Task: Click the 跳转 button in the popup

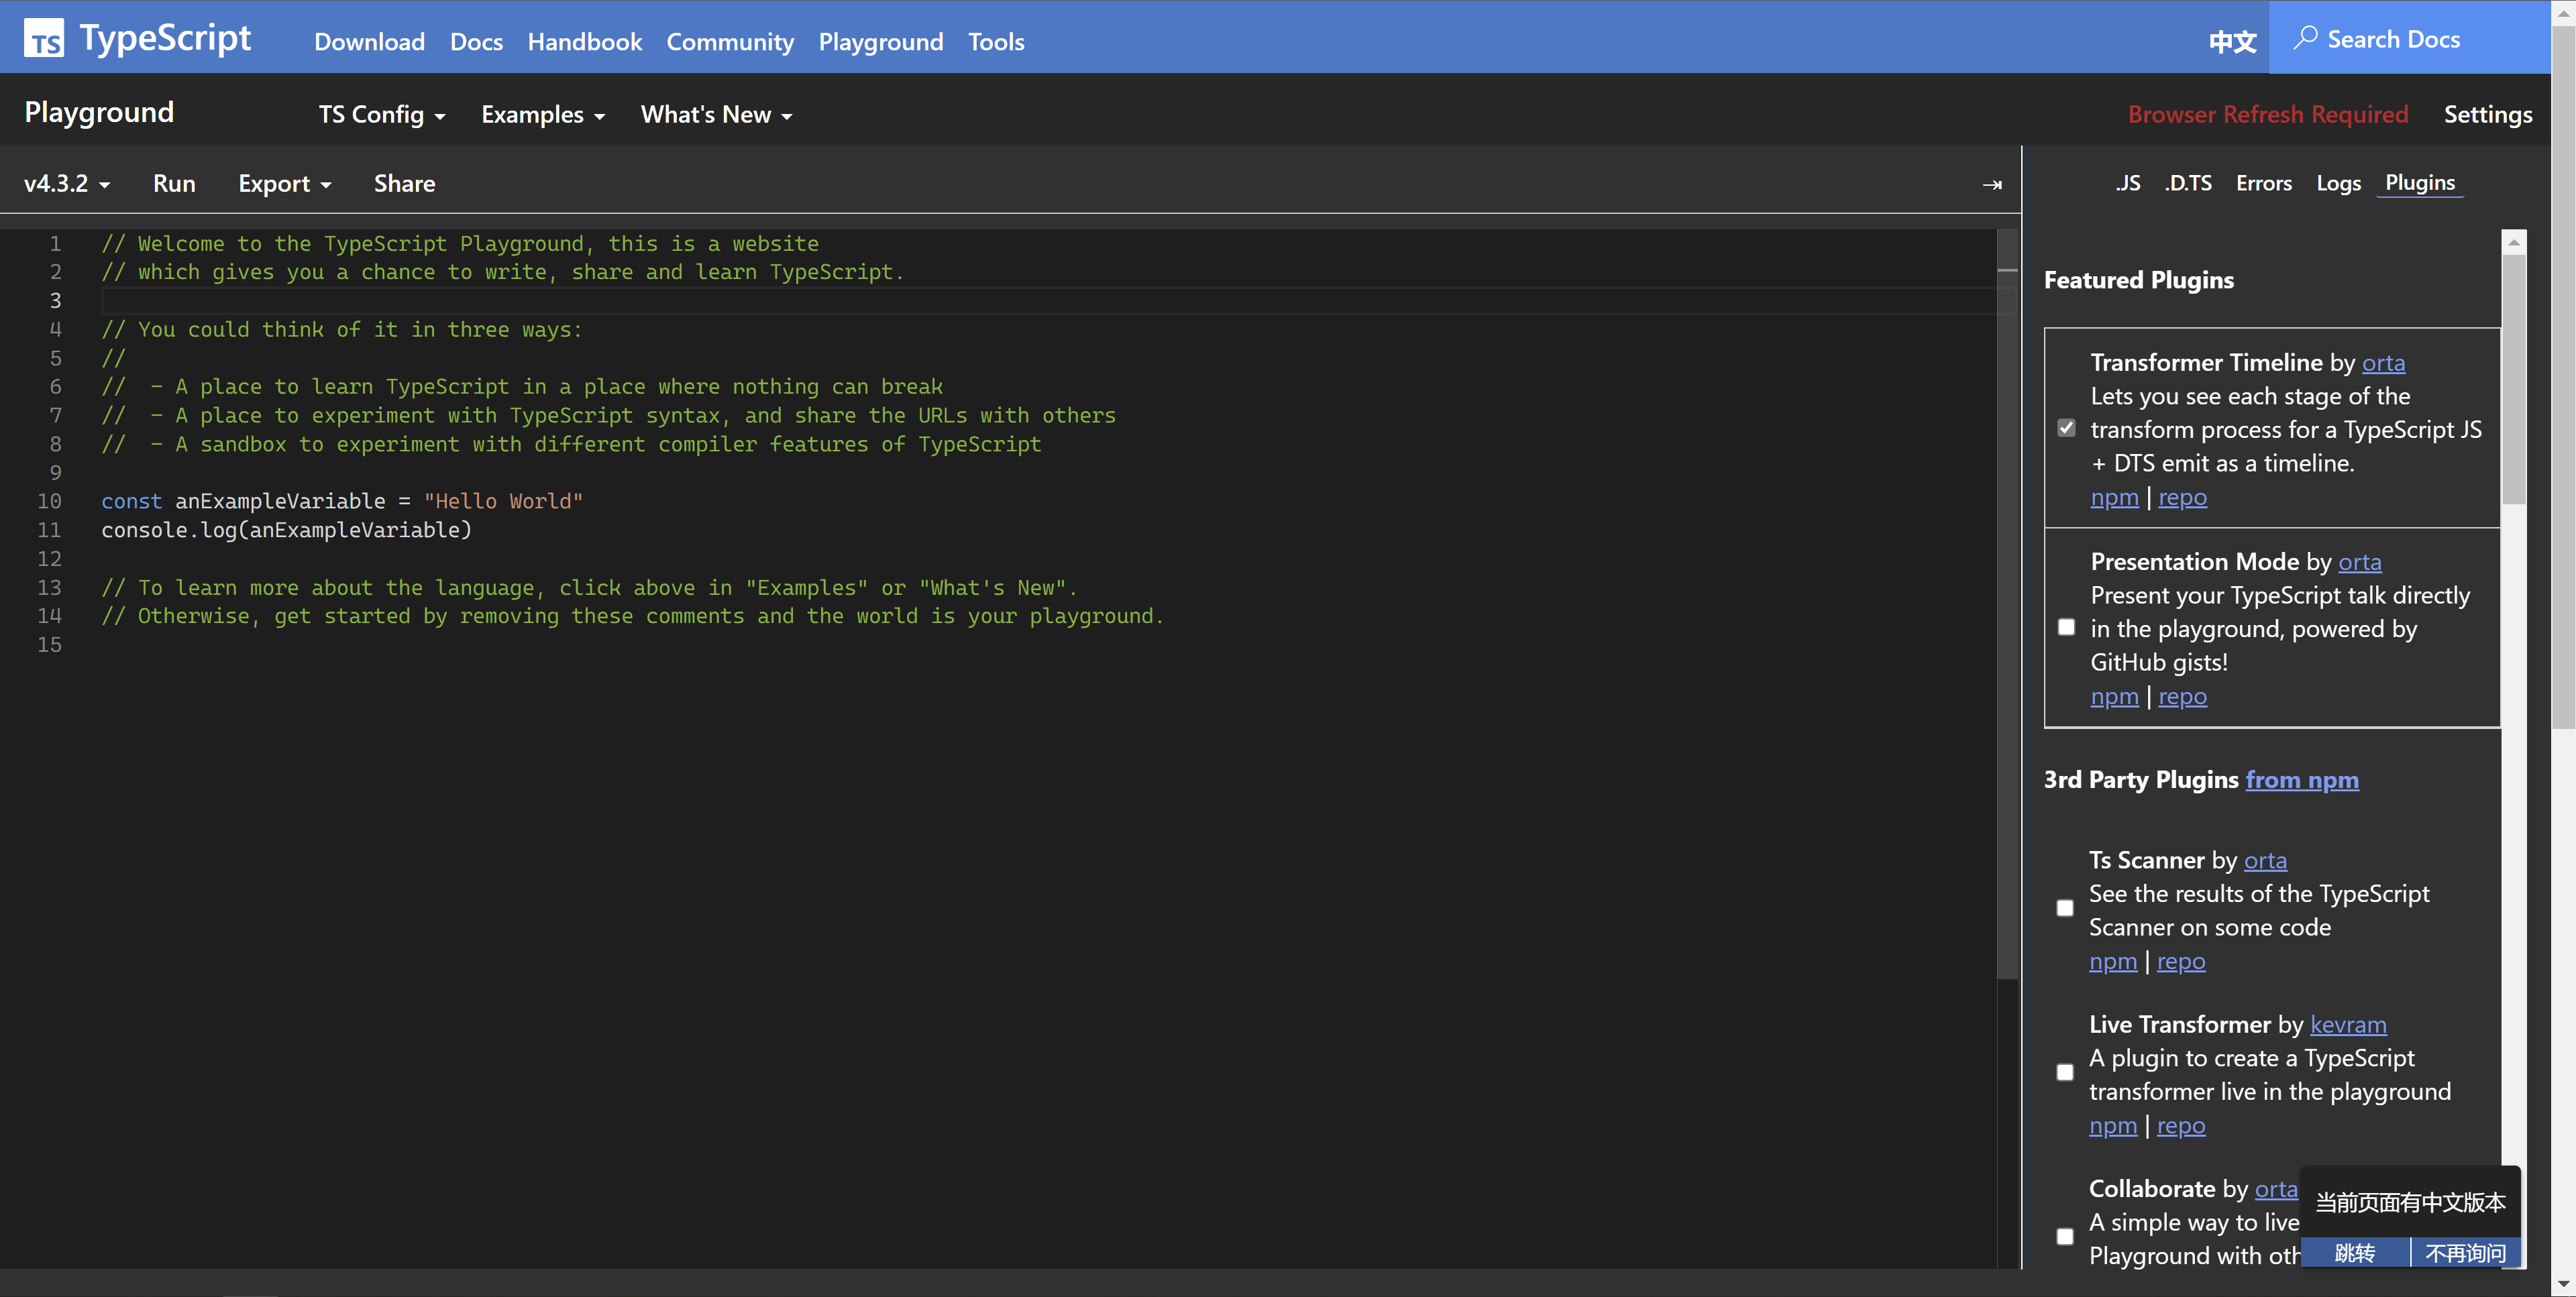Action: (2355, 1253)
